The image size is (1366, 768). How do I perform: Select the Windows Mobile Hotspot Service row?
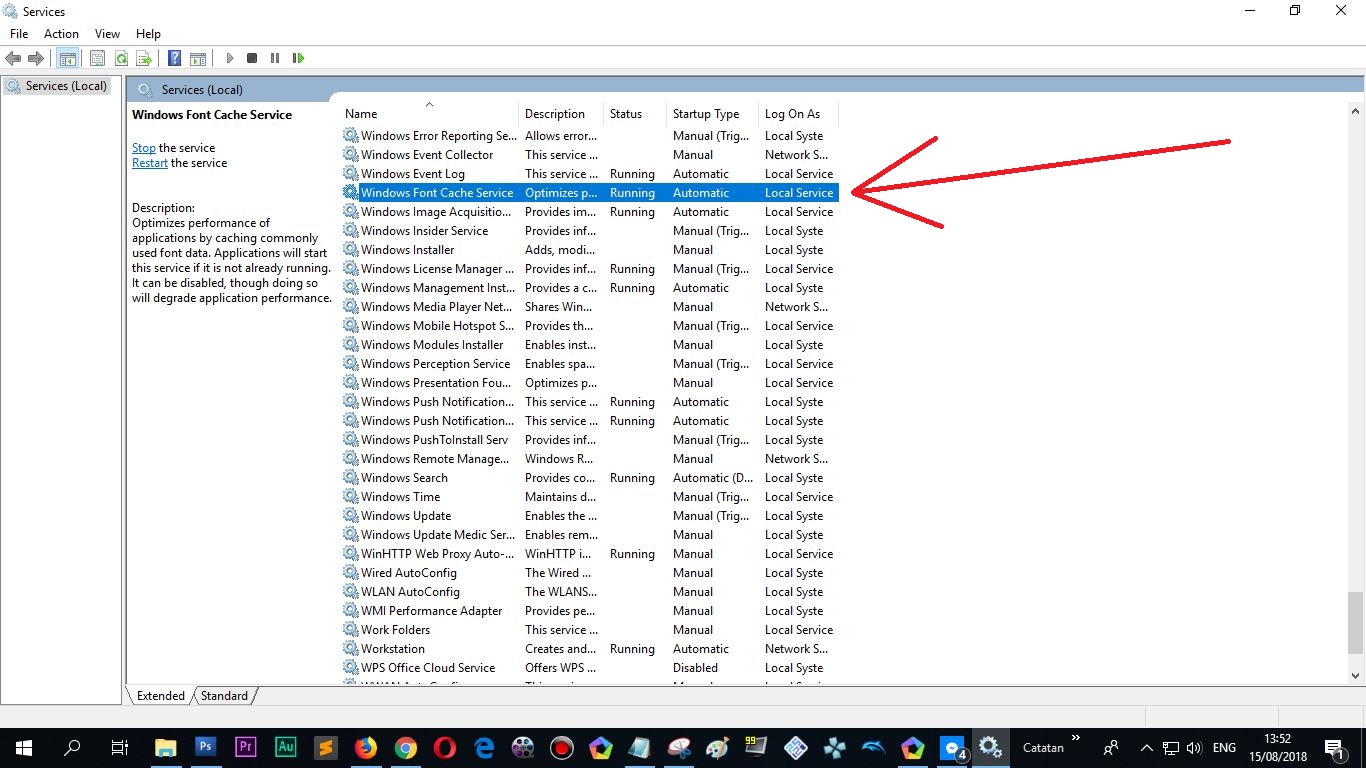point(590,326)
